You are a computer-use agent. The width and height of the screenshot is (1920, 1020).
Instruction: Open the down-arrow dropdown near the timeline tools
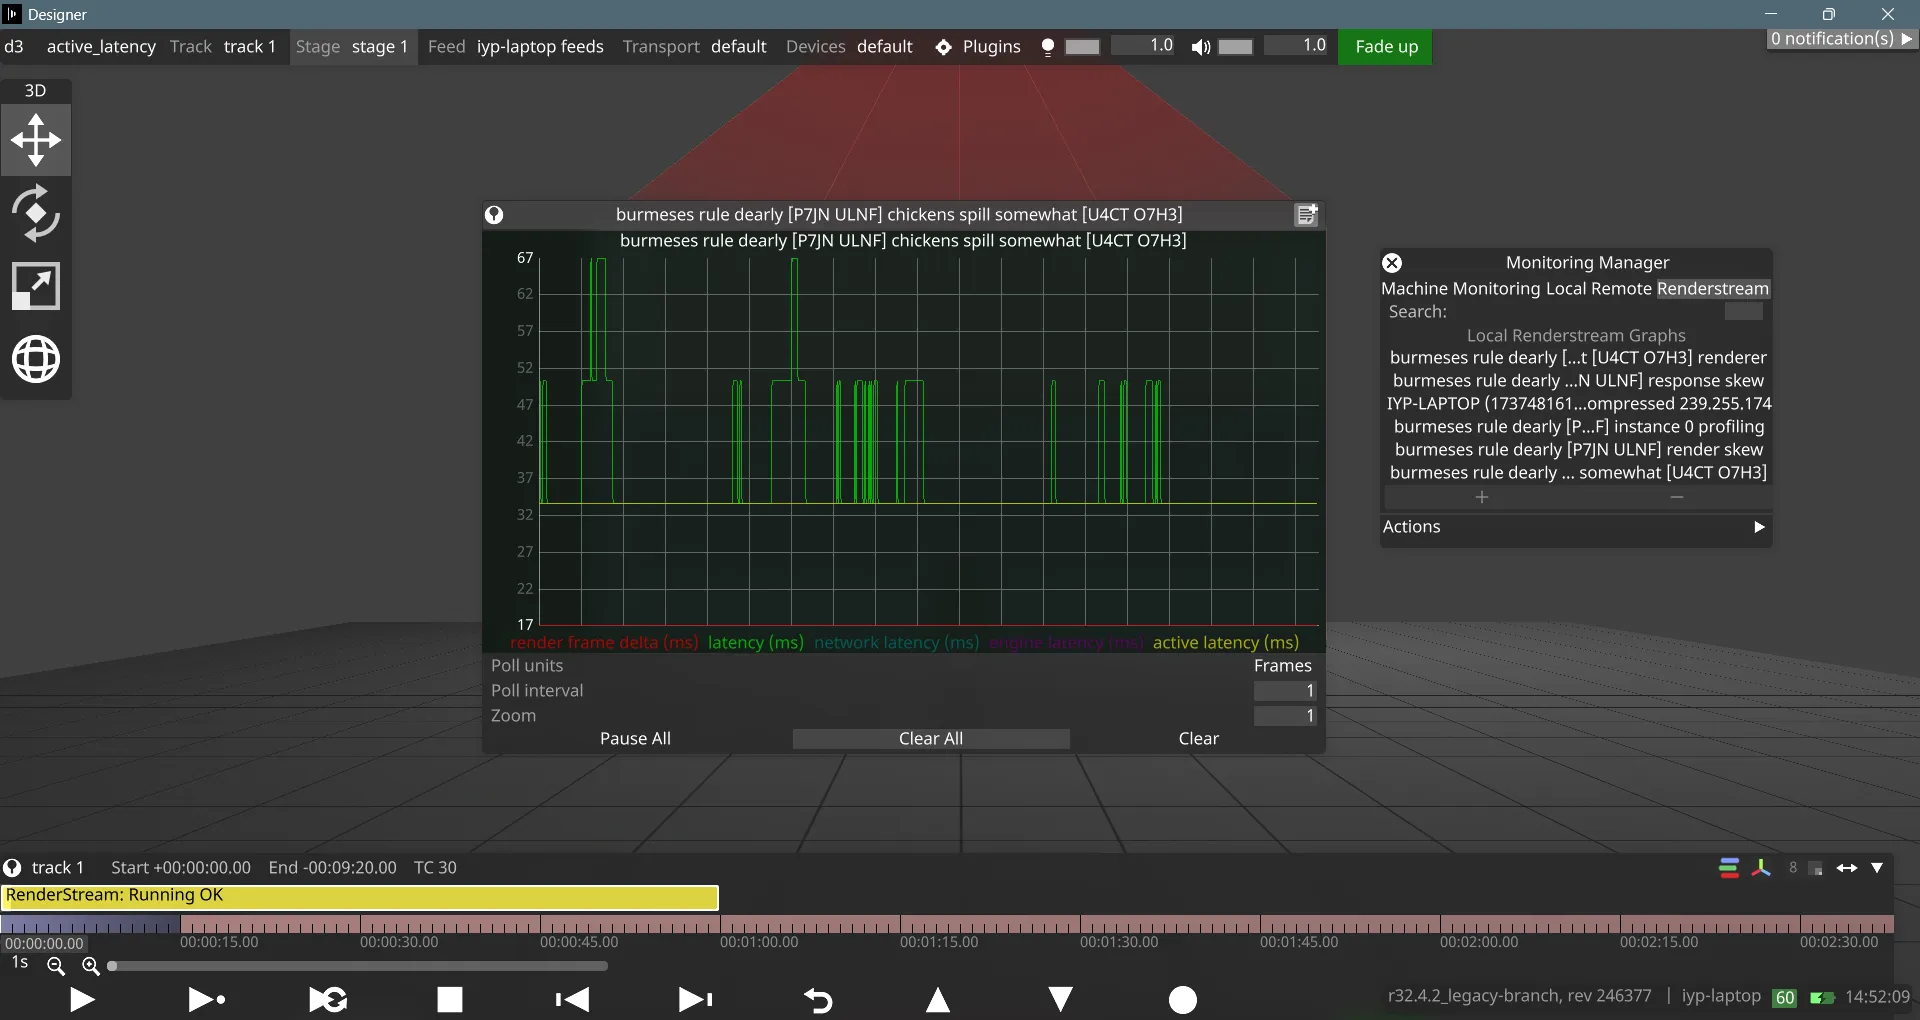tap(1878, 867)
